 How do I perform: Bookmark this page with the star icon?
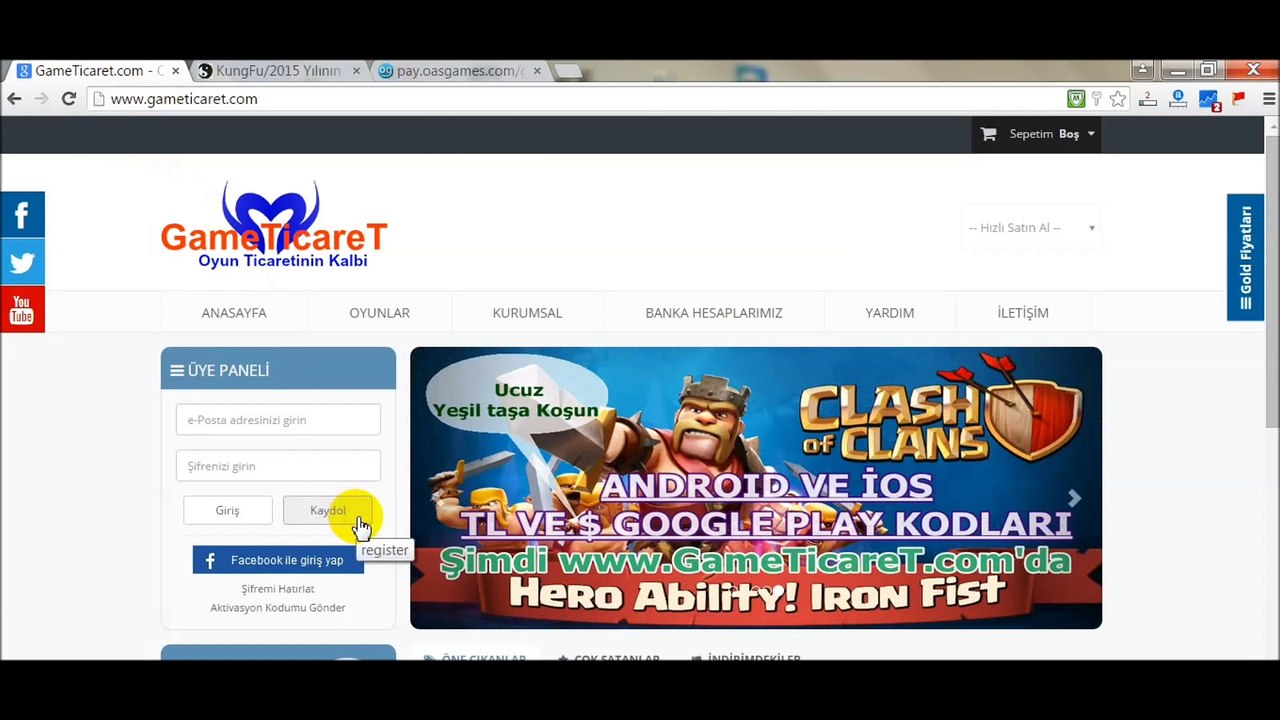click(x=1118, y=99)
